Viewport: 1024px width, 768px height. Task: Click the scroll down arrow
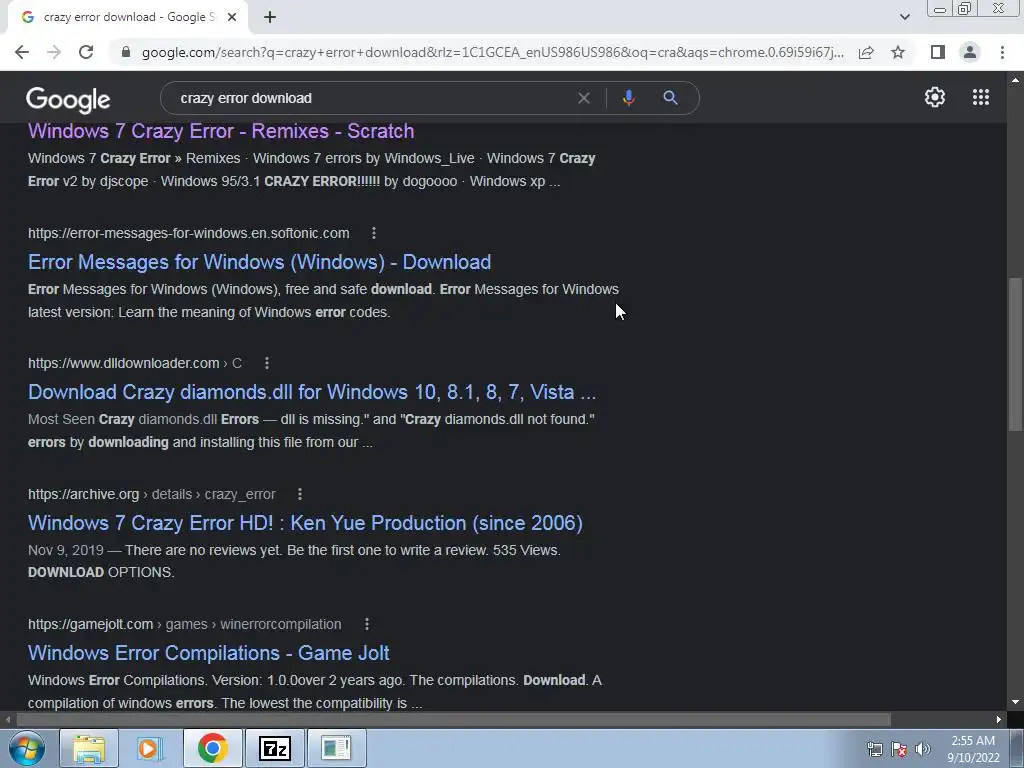click(1015, 702)
